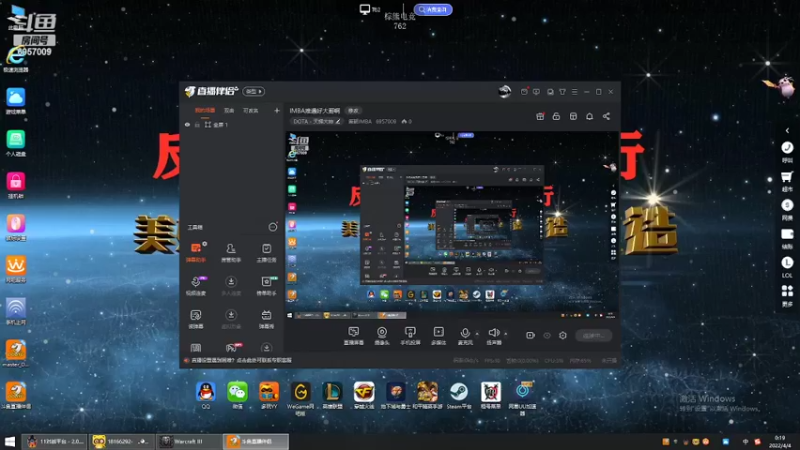800x450 pixels.
Task: Open the taskbar clock showing 2022/4/4
Action: (780, 442)
